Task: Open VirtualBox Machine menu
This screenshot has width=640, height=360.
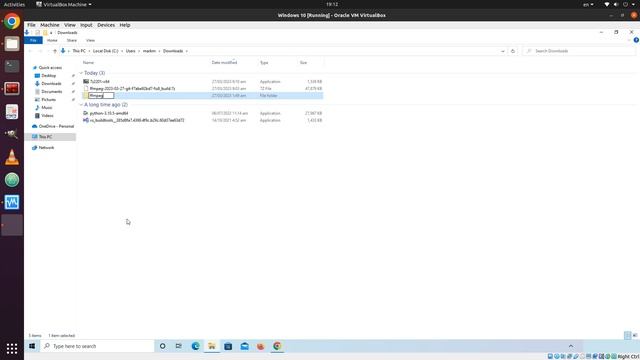Action: 50,25
